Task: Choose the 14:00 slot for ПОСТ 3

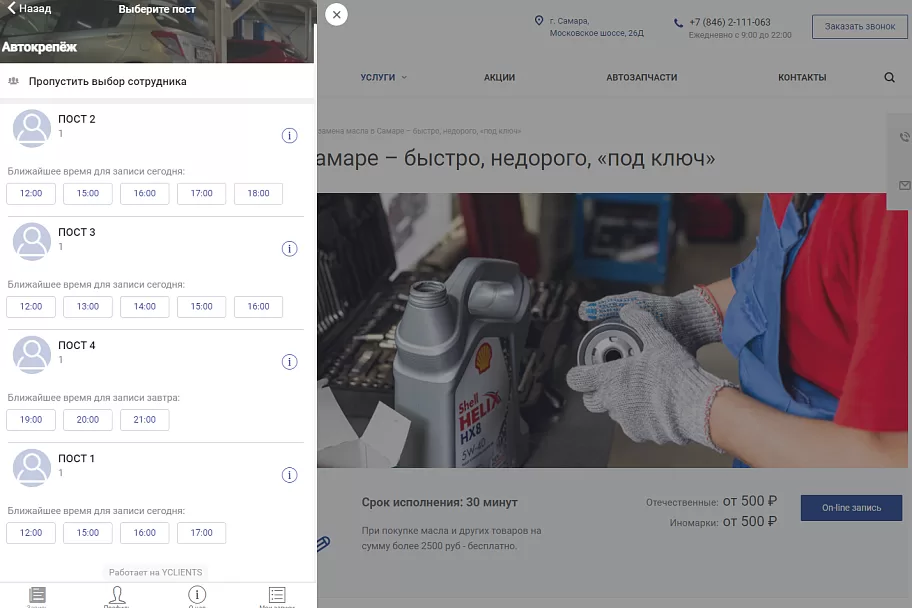Action: tap(145, 307)
